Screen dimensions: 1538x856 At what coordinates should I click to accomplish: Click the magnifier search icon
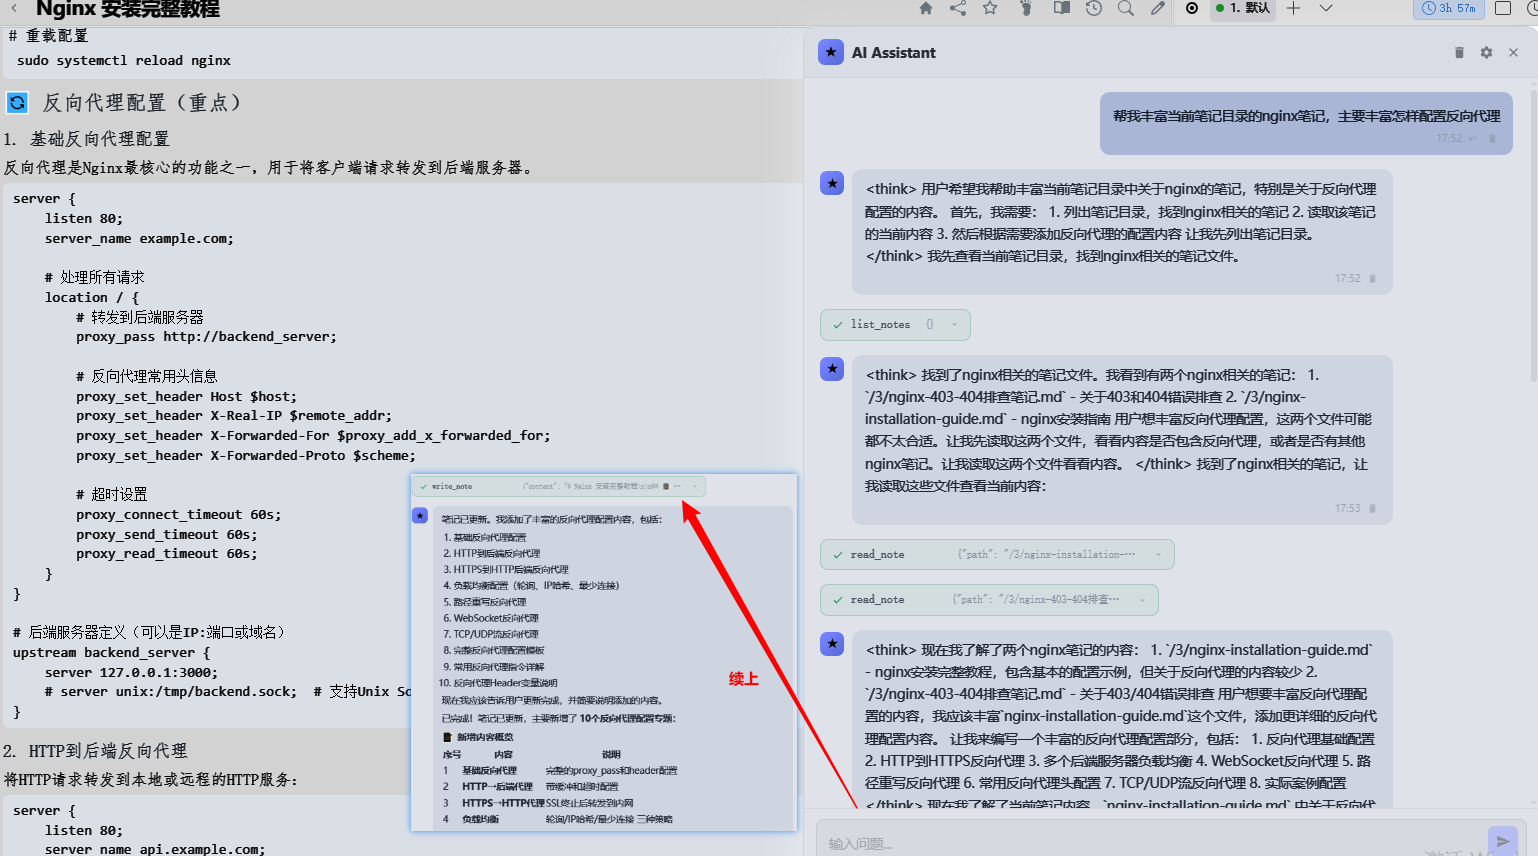(x=1126, y=8)
